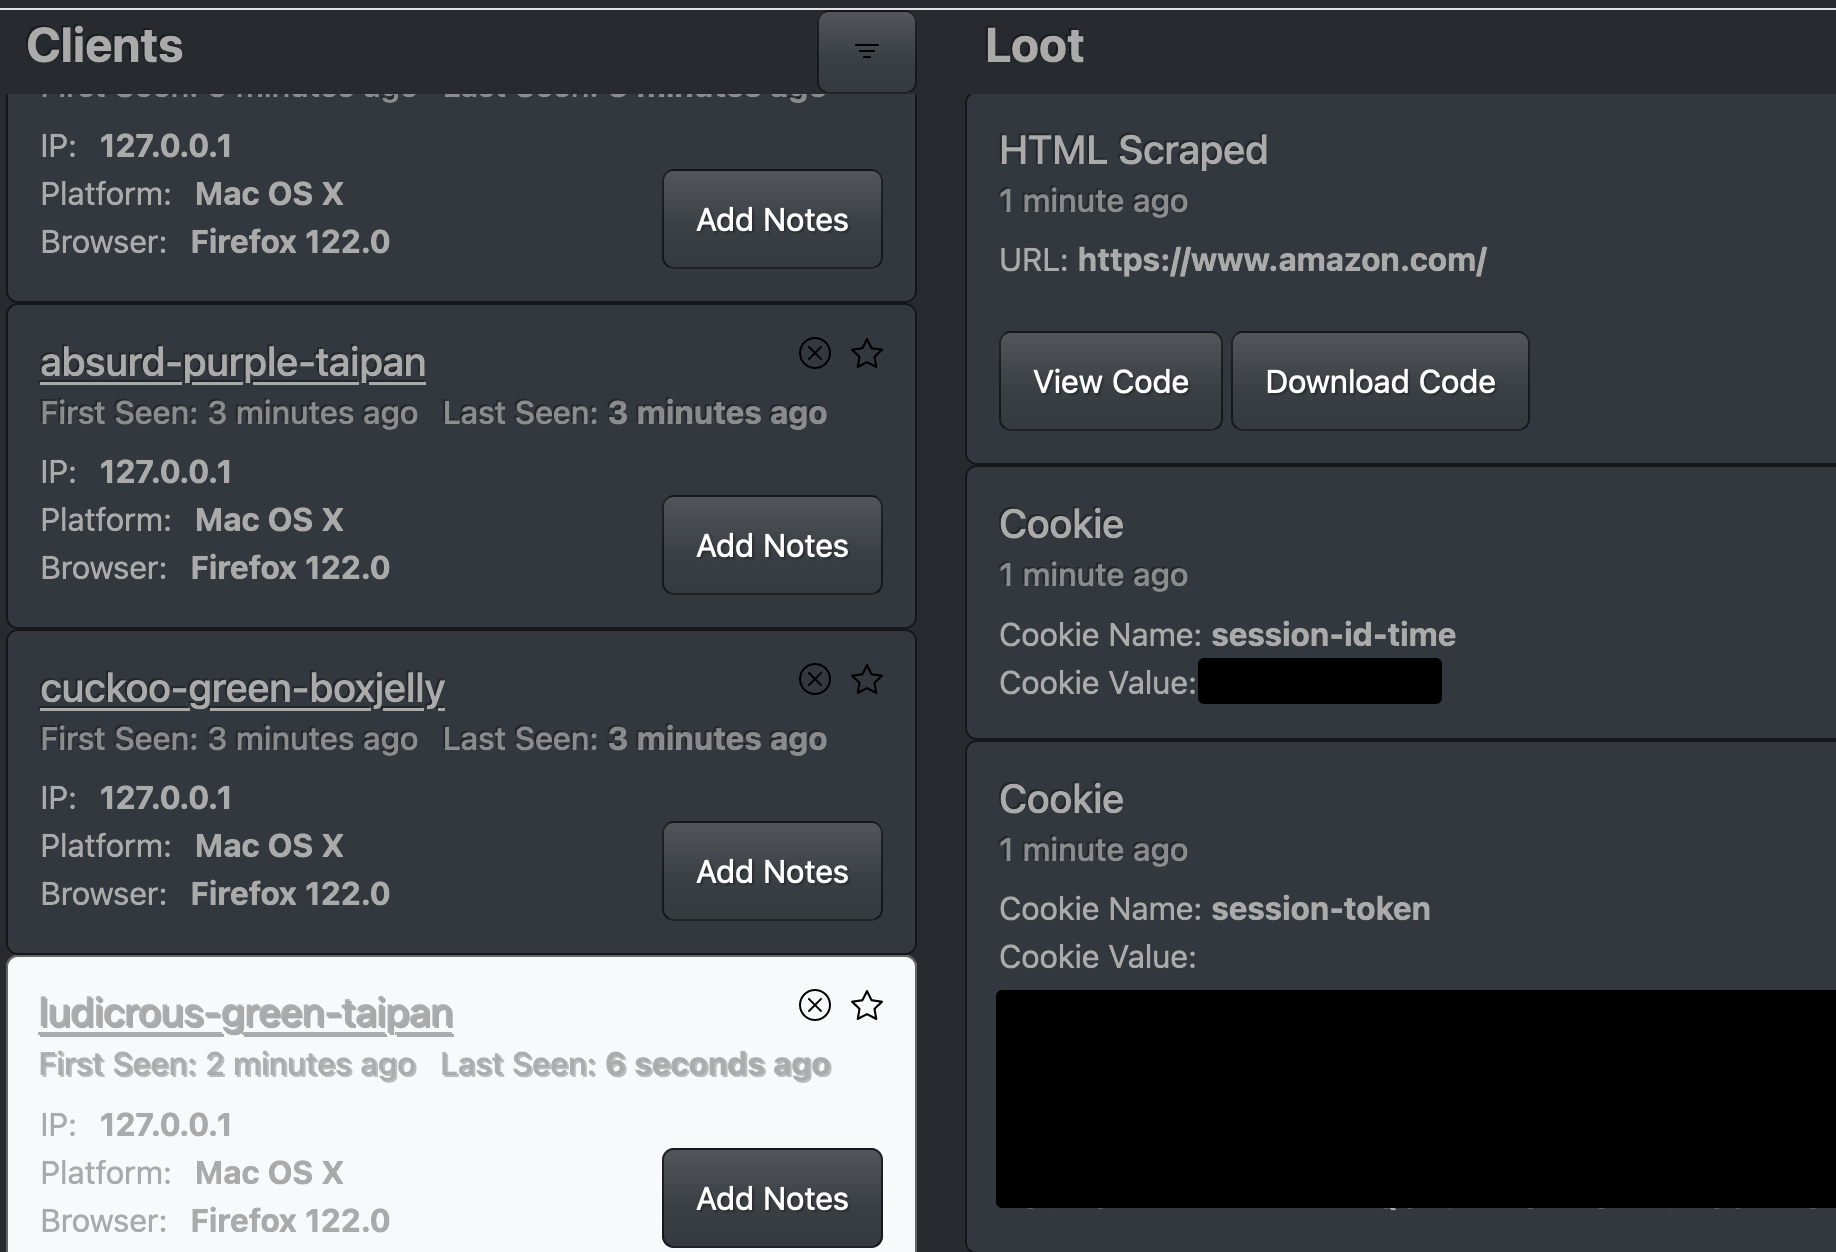Add notes to absurd-purple-taipan
The width and height of the screenshot is (1836, 1252).
[x=772, y=546]
